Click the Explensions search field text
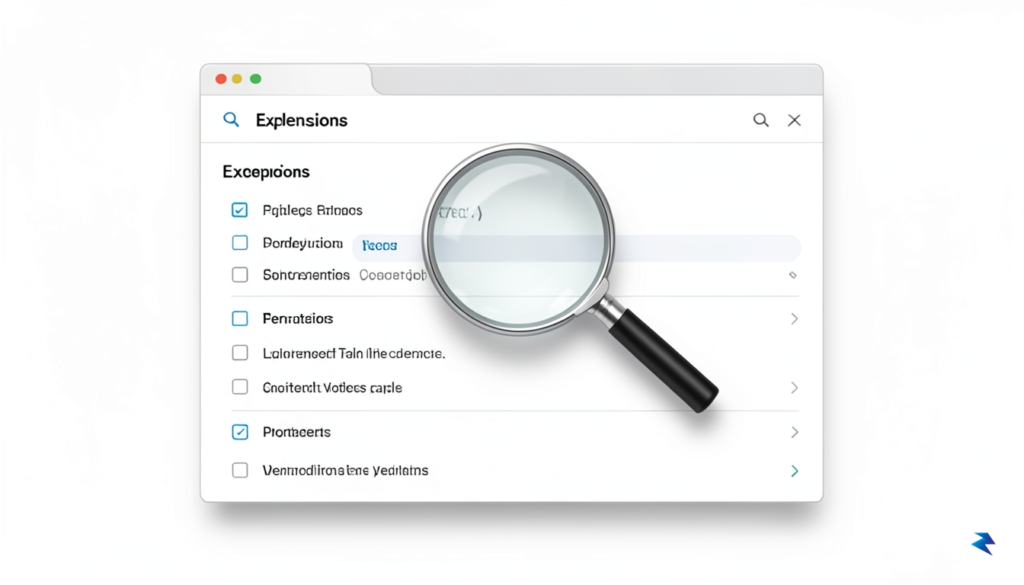This screenshot has width=1024, height=585. 301,120
